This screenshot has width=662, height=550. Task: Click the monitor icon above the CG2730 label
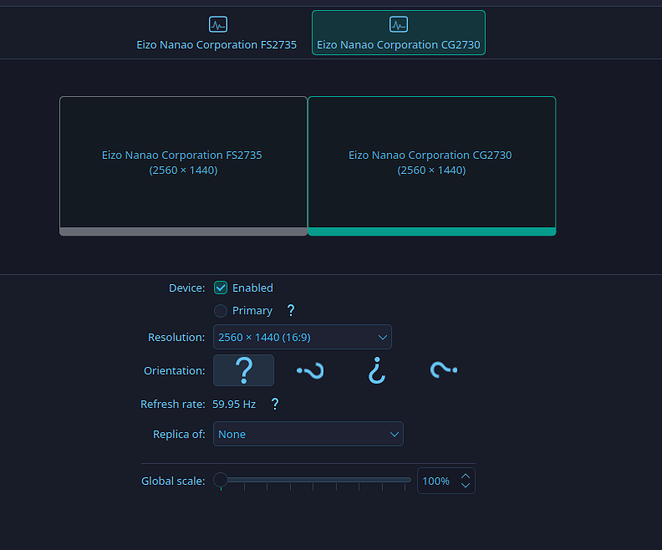(398, 25)
